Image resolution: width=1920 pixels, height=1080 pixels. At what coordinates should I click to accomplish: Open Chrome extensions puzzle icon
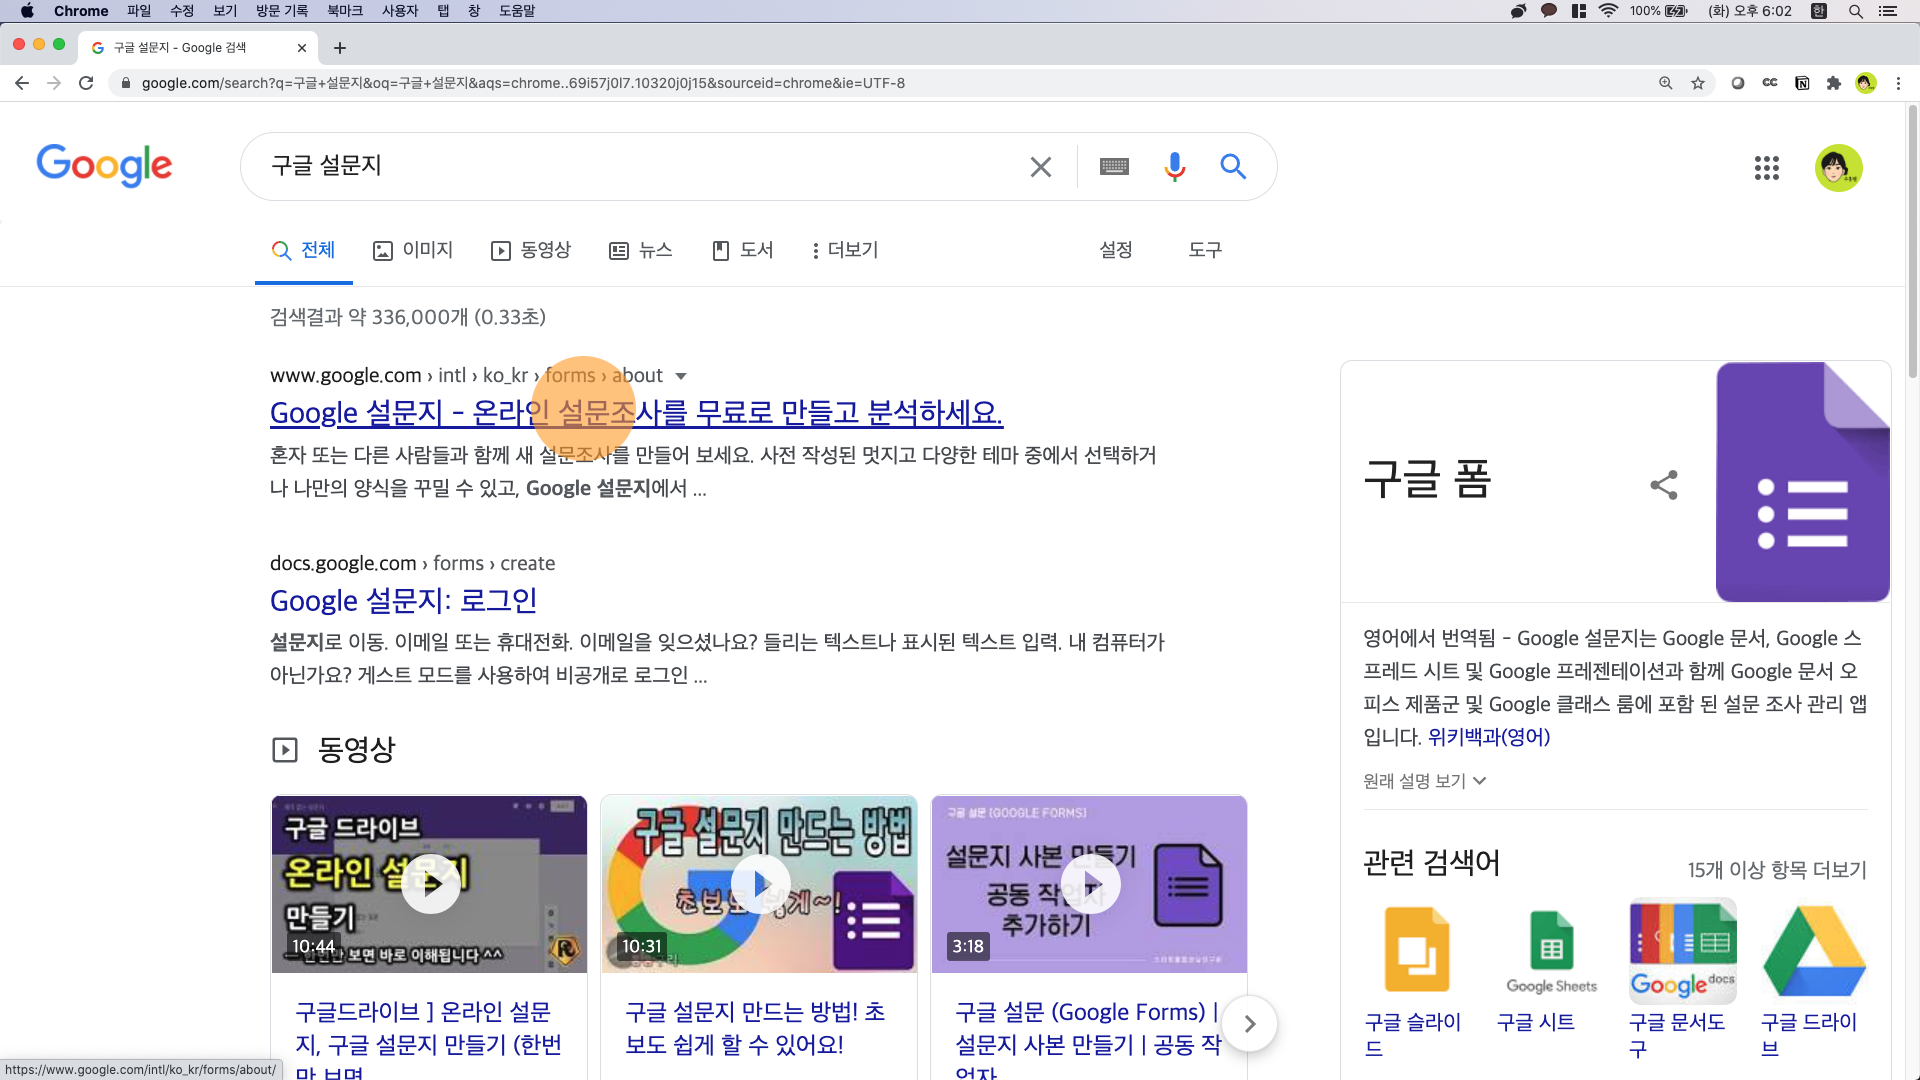1833,83
